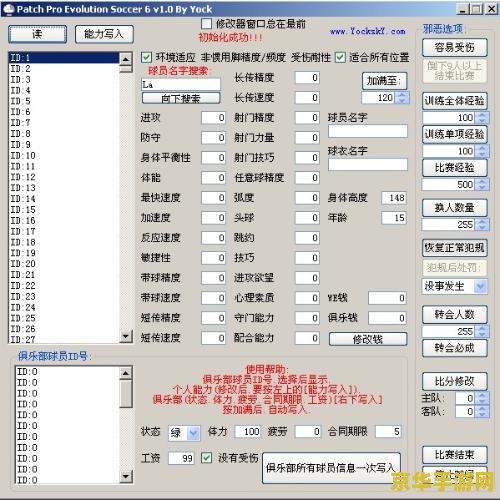Click club player ID list scroll-down arrow
The height and width of the screenshot is (500, 500).
126,476
